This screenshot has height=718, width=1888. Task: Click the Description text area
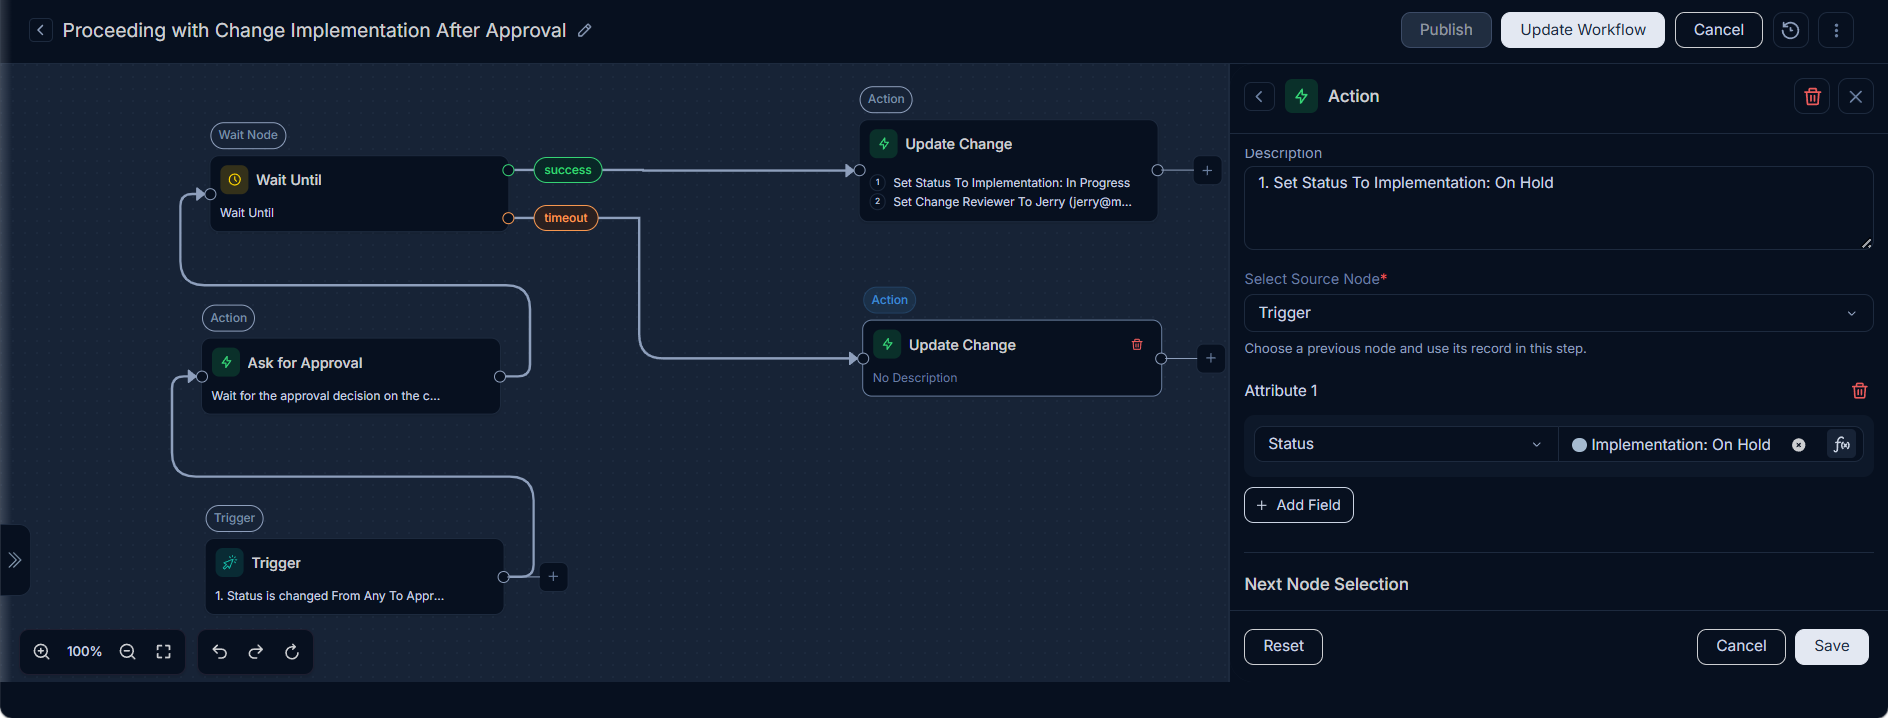1558,208
